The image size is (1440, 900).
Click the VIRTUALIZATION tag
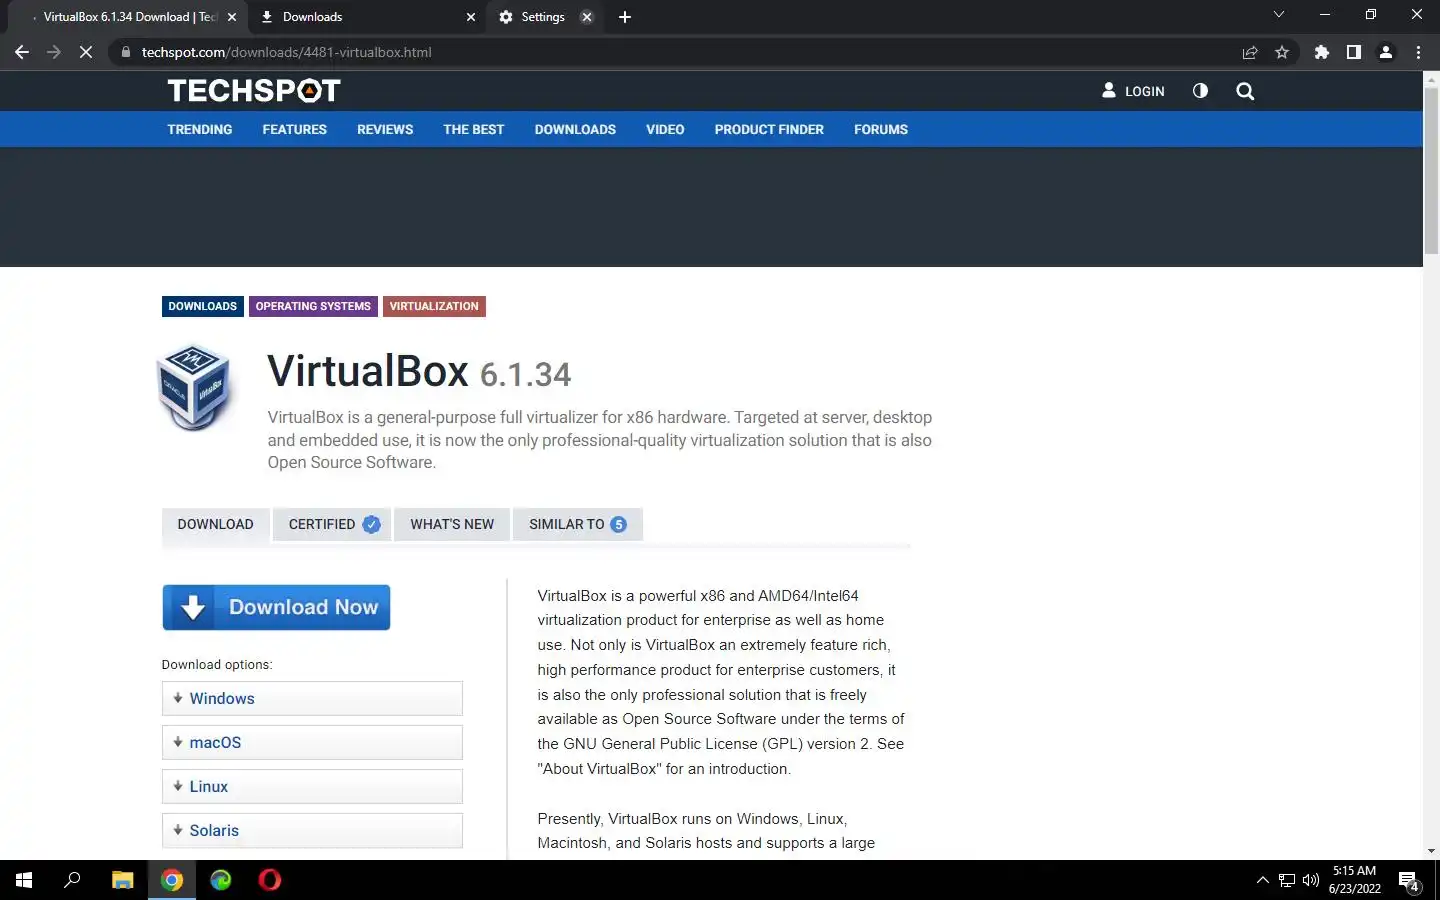[434, 306]
